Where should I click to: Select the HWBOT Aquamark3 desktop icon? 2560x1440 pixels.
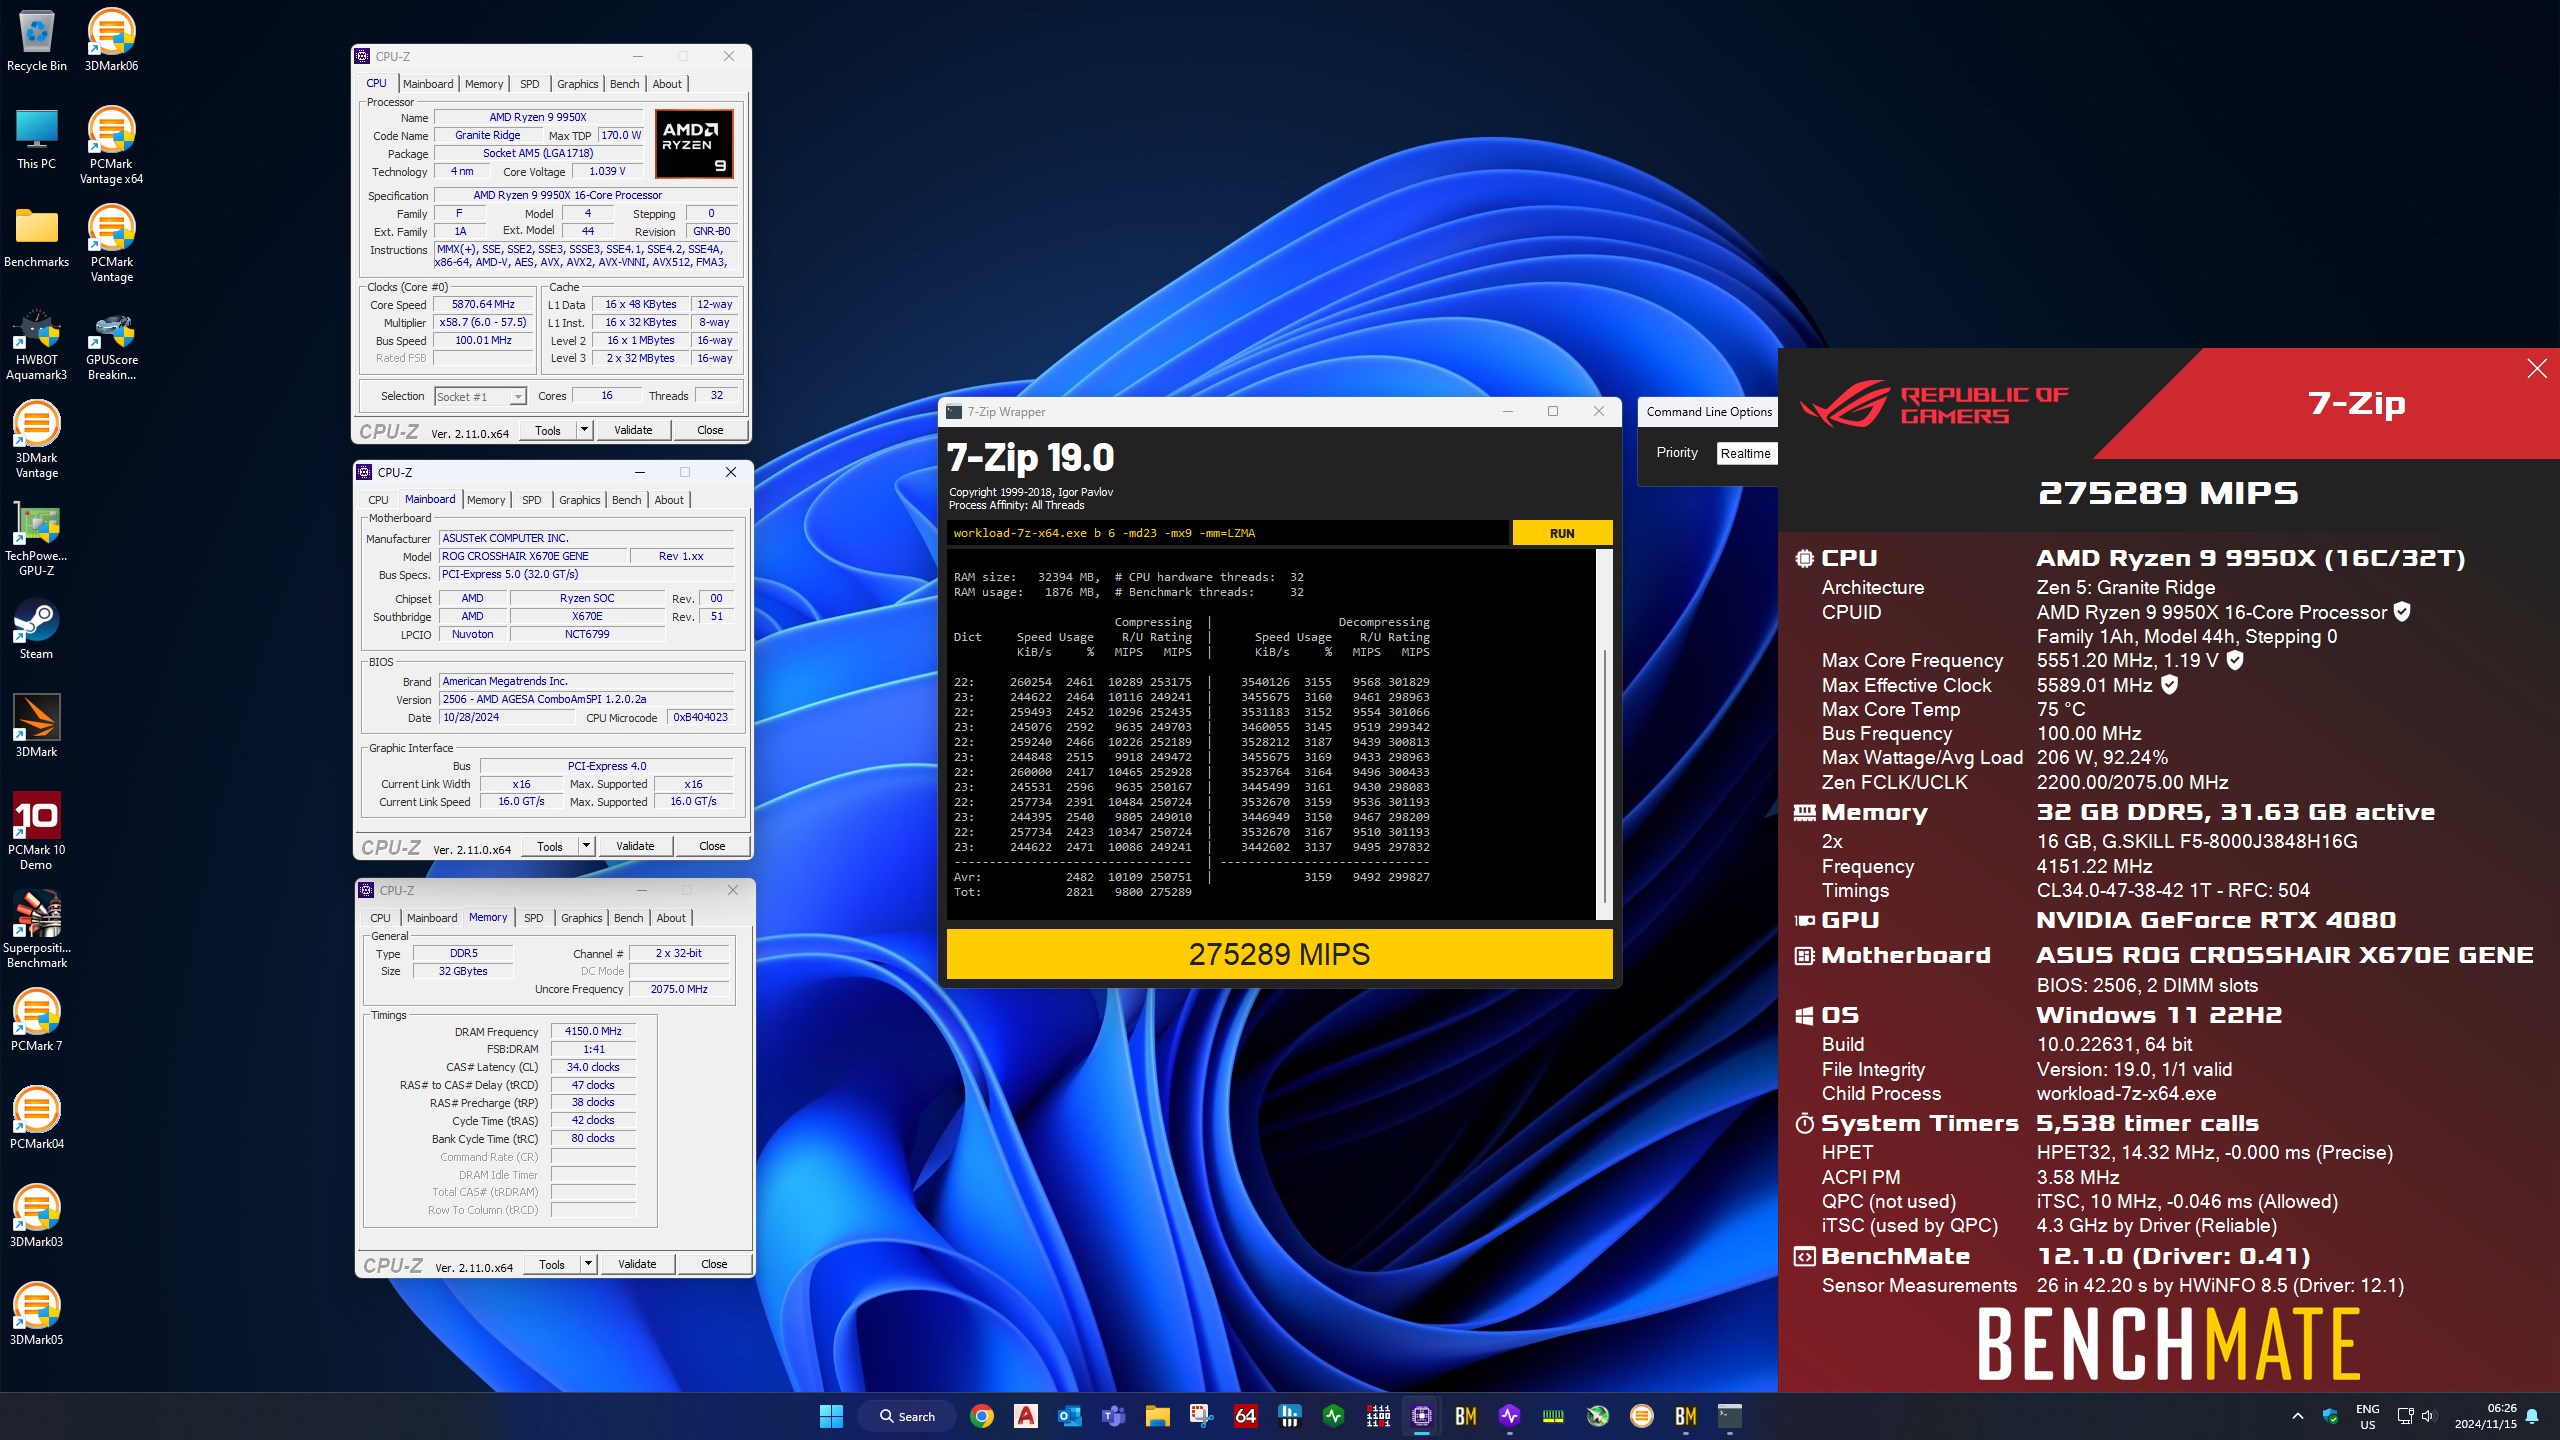[37, 346]
